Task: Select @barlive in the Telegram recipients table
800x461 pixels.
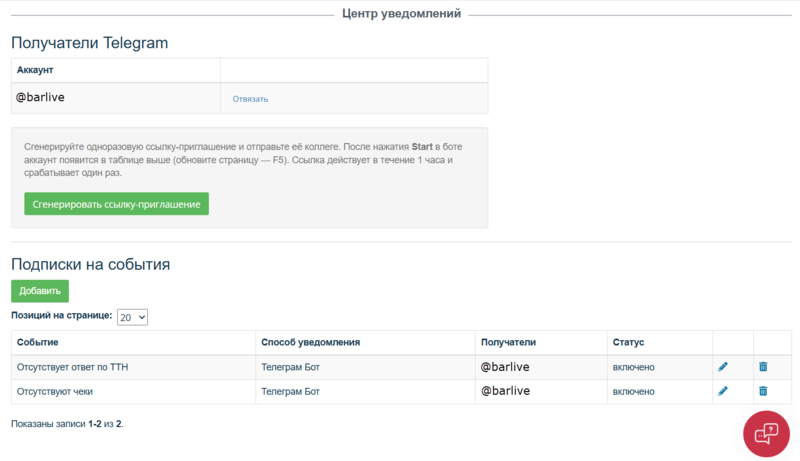Action: click(40, 97)
